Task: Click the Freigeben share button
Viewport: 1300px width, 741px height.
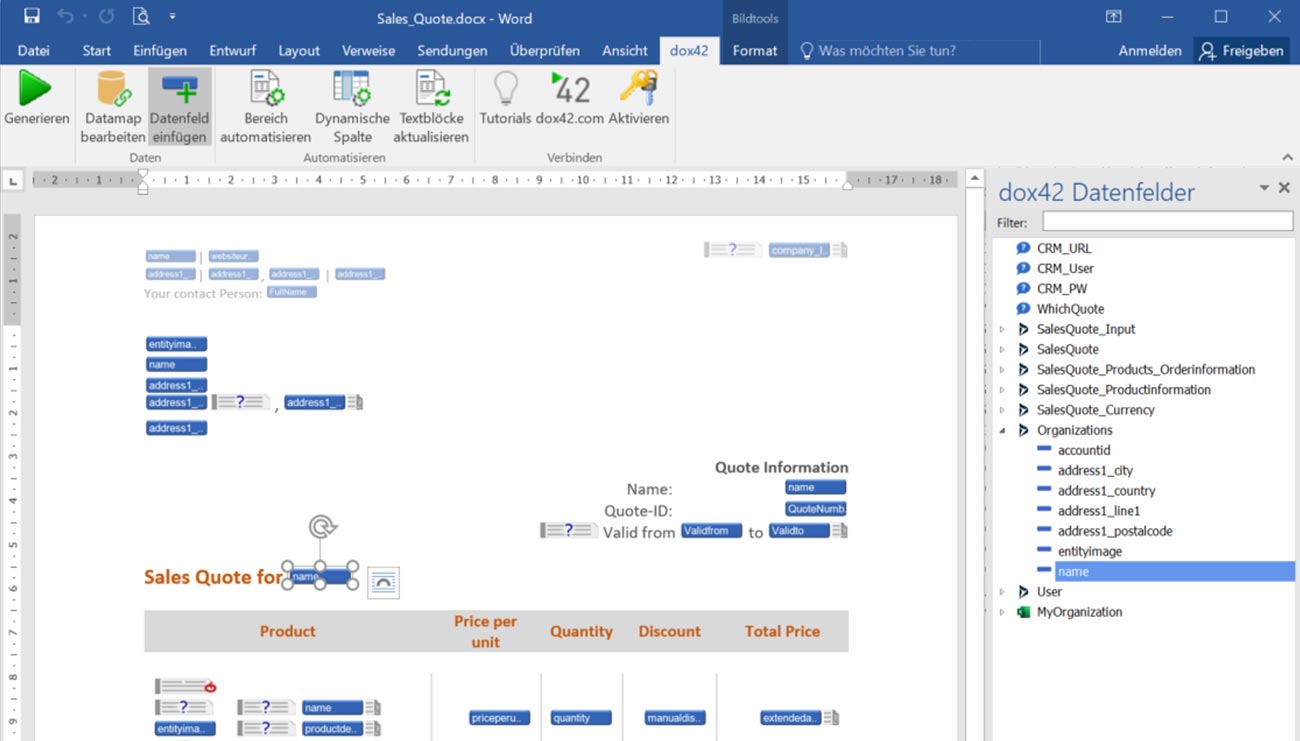Action: tap(1241, 50)
